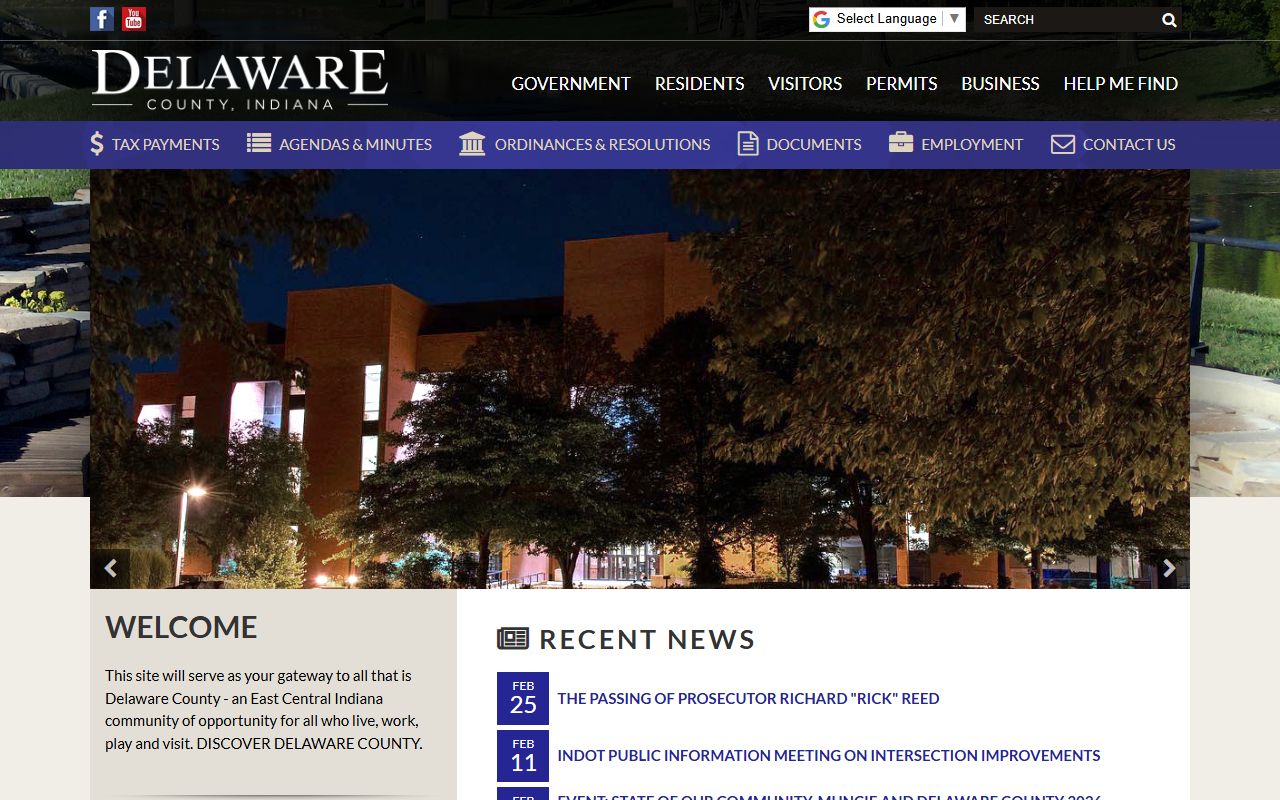Click the page icon beside Documents
Screen dimensions: 1280x800
click(748, 144)
